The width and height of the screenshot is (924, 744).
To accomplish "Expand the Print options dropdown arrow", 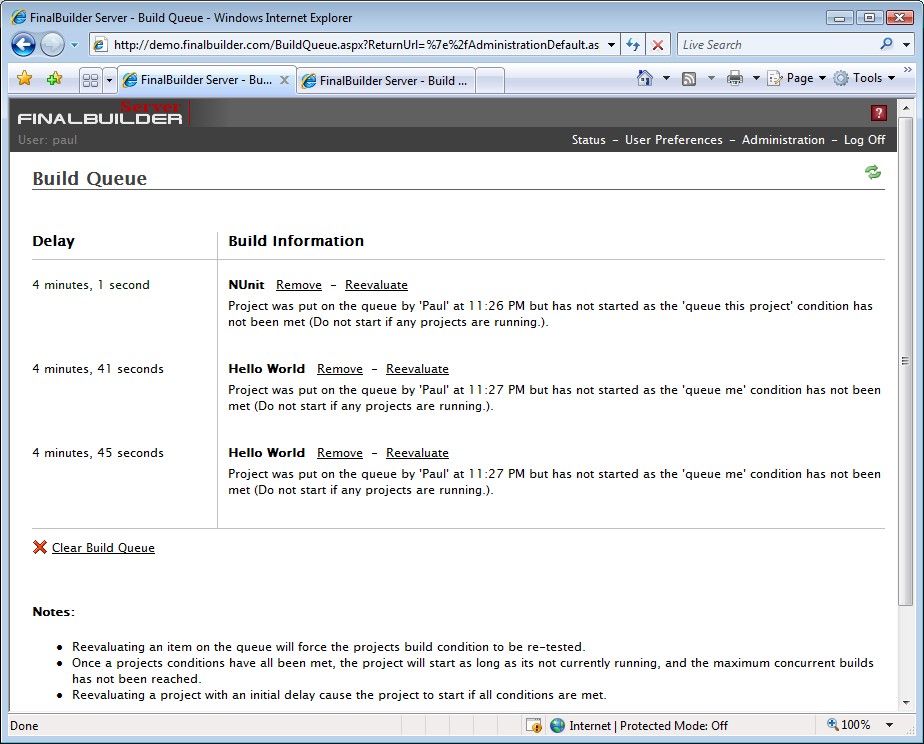I will tap(756, 78).
